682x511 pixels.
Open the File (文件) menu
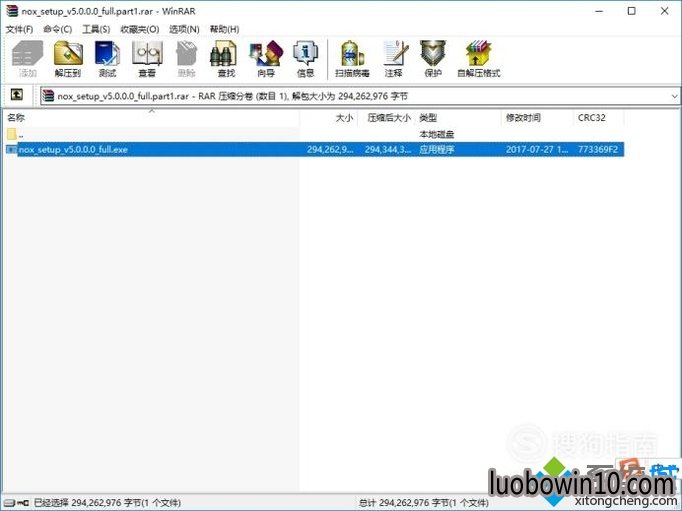(x=19, y=29)
